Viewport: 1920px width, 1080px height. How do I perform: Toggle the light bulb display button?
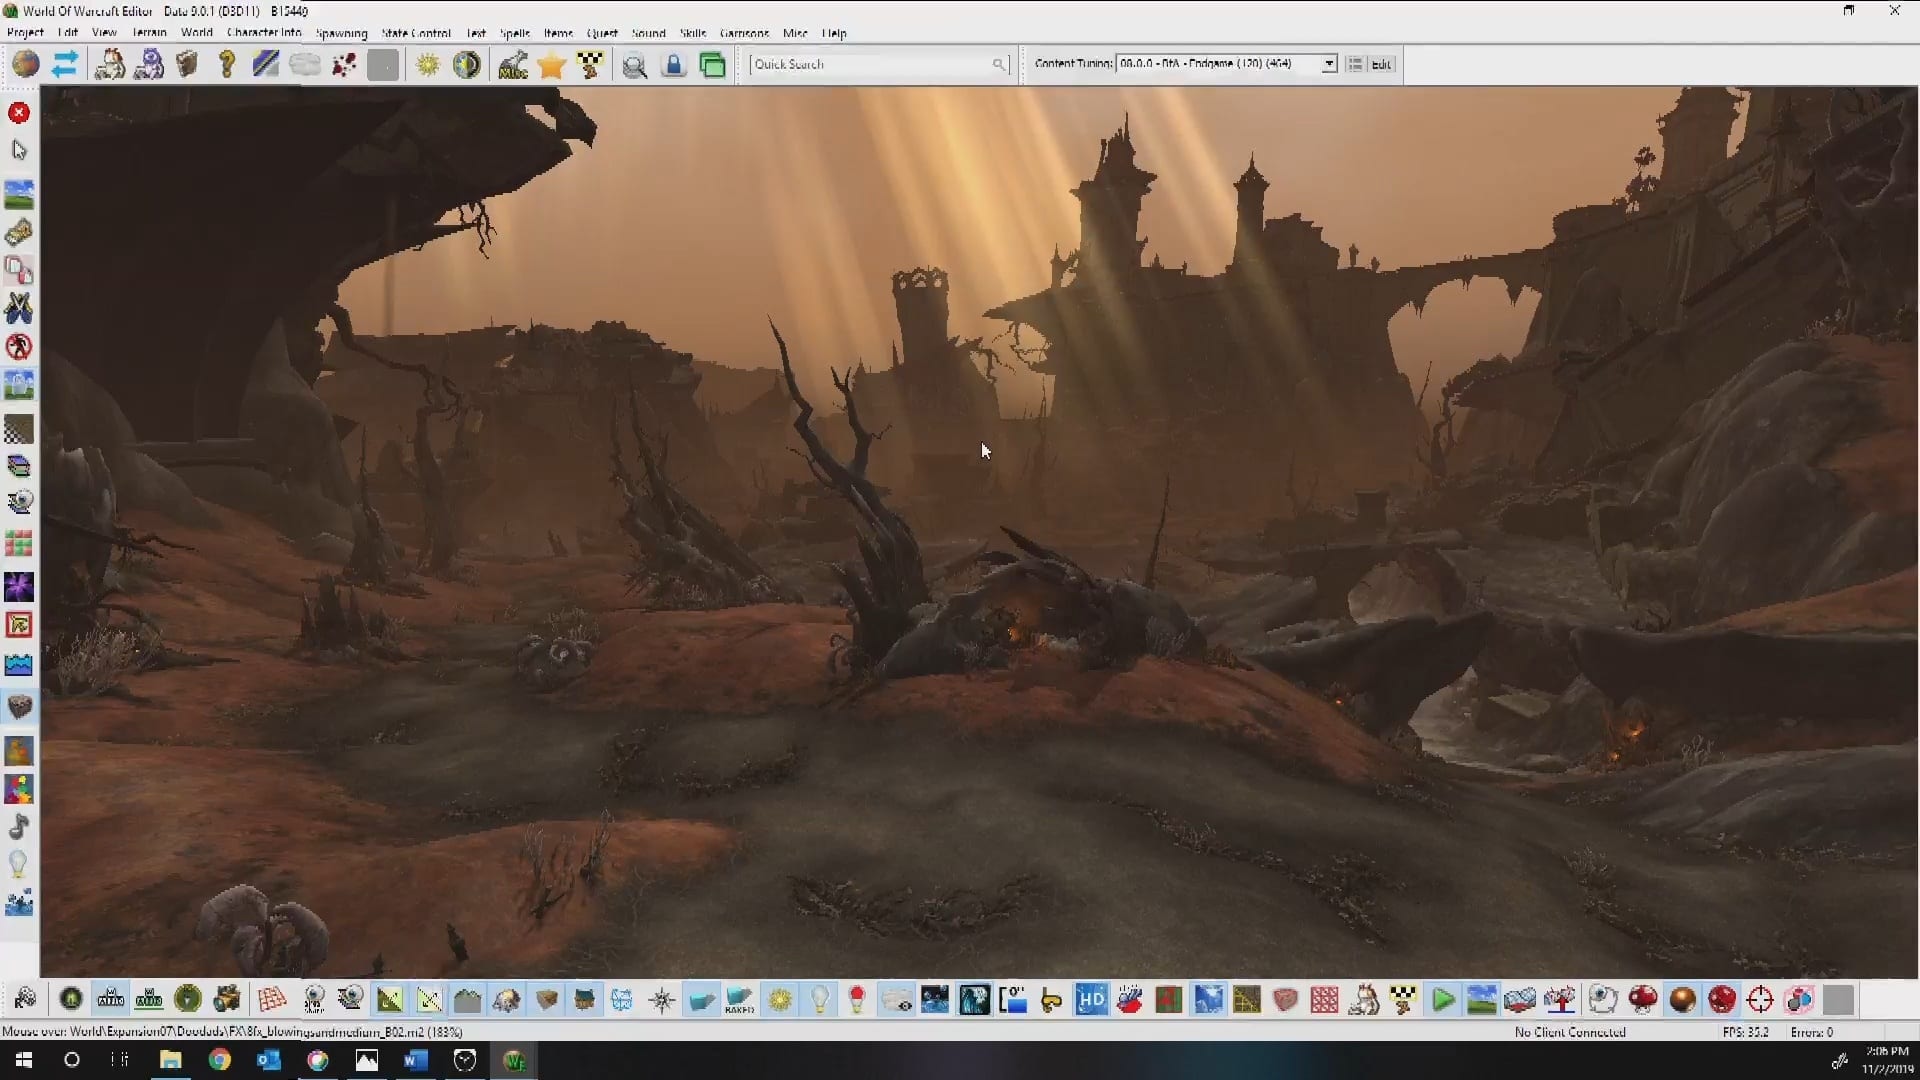click(819, 999)
